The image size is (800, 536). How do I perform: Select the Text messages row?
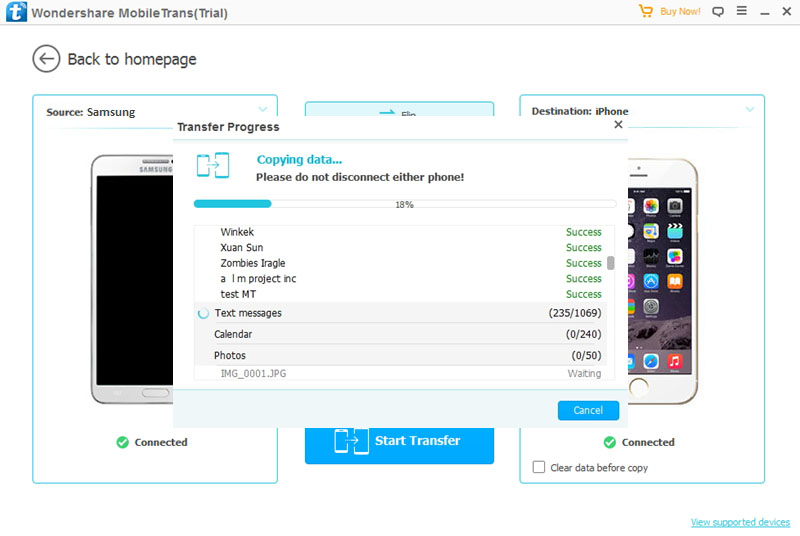pos(399,313)
